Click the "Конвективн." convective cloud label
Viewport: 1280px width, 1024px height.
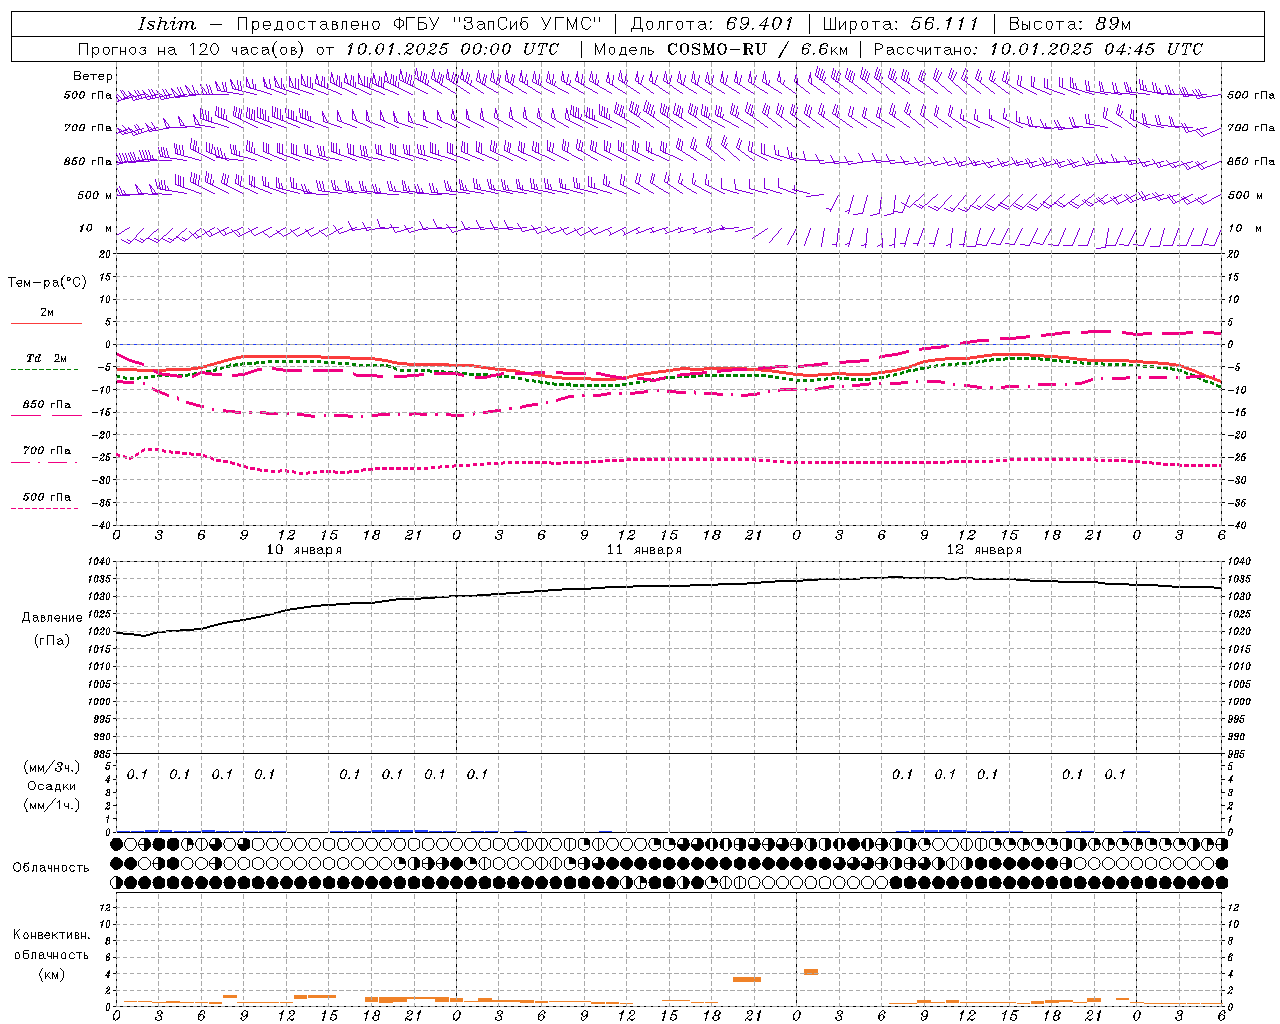pos(51,935)
